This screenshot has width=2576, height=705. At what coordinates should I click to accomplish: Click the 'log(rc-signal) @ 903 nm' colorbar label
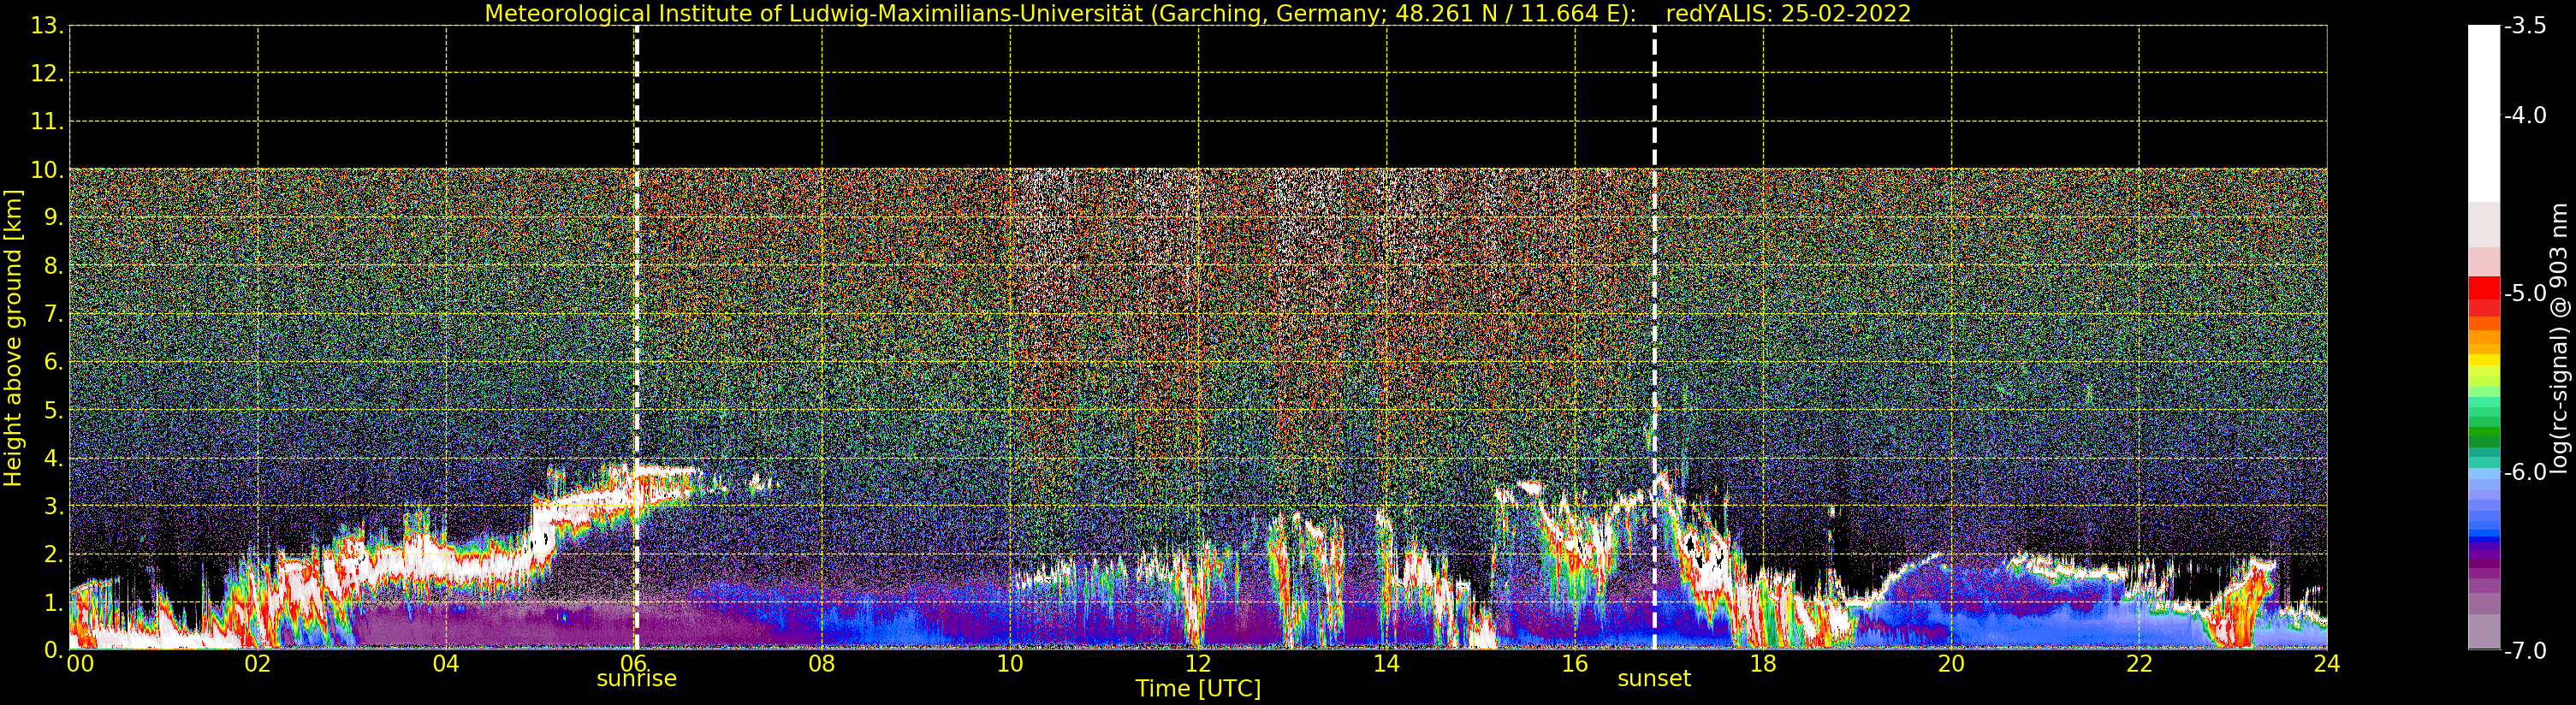point(2559,338)
